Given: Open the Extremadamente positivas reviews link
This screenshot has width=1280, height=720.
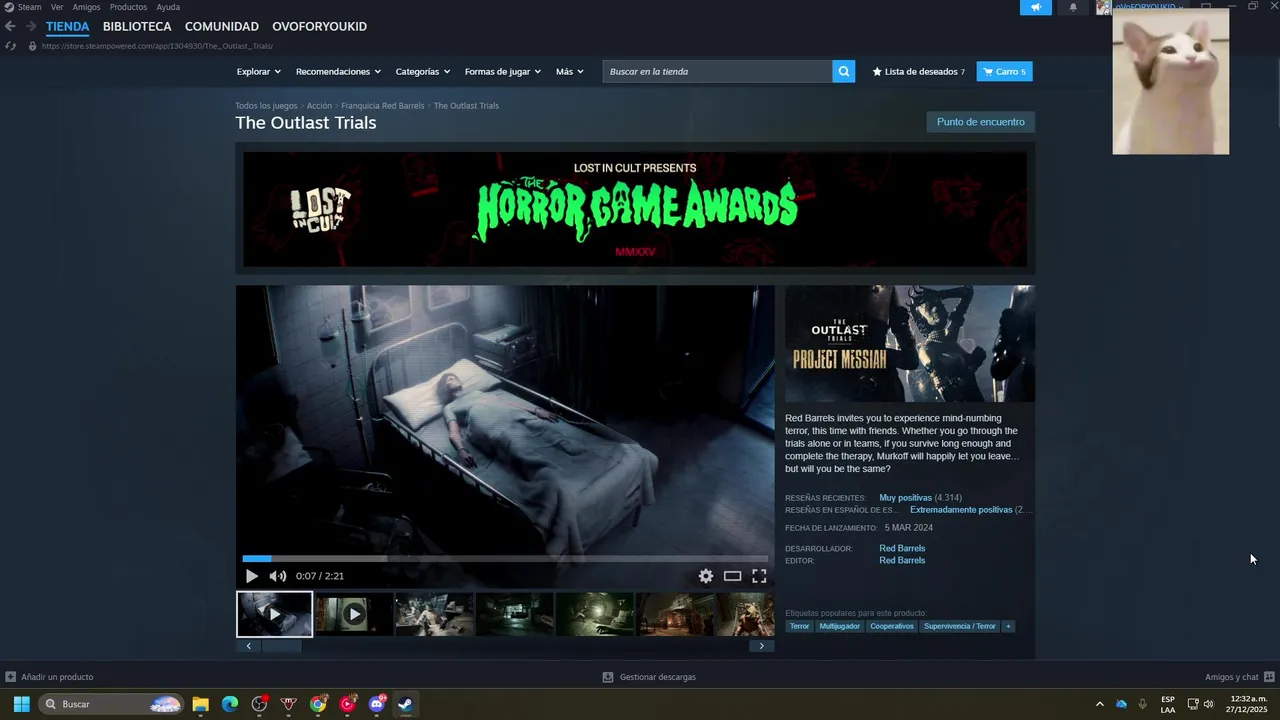Looking at the screenshot, I should 961,510.
